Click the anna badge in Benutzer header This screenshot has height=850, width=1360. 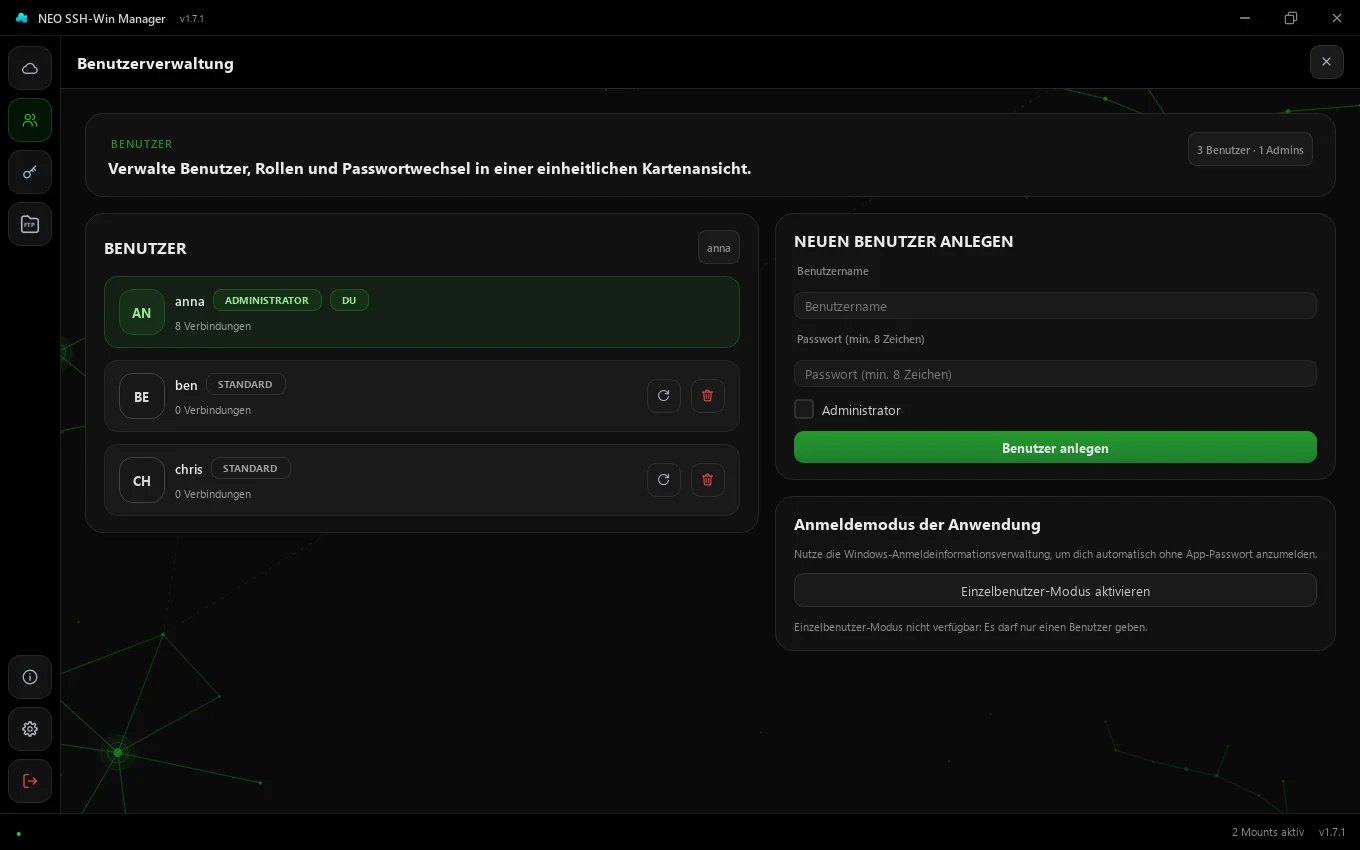(719, 247)
